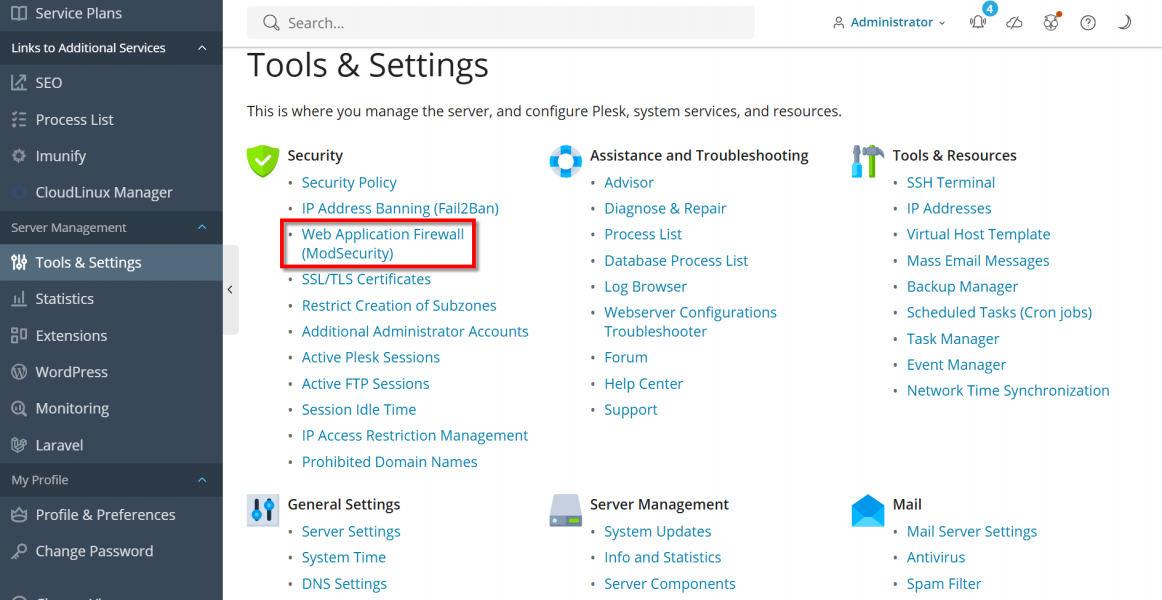
Task: Click the Service Plans book icon
Action: tap(19, 13)
